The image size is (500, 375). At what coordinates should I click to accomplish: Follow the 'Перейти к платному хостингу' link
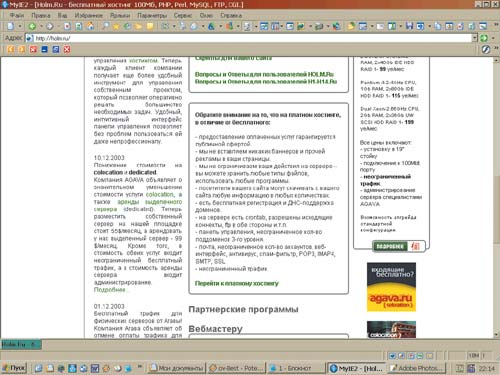237,283
